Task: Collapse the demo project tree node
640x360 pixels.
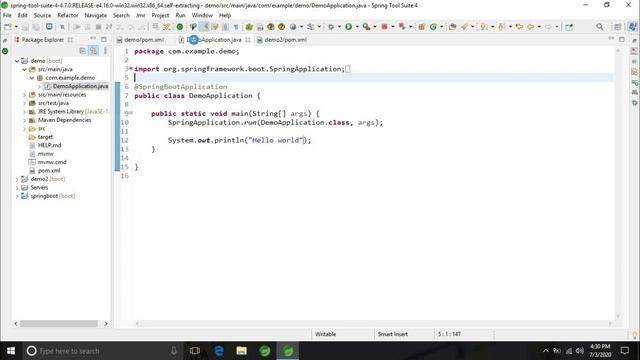Action: [17, 61]
